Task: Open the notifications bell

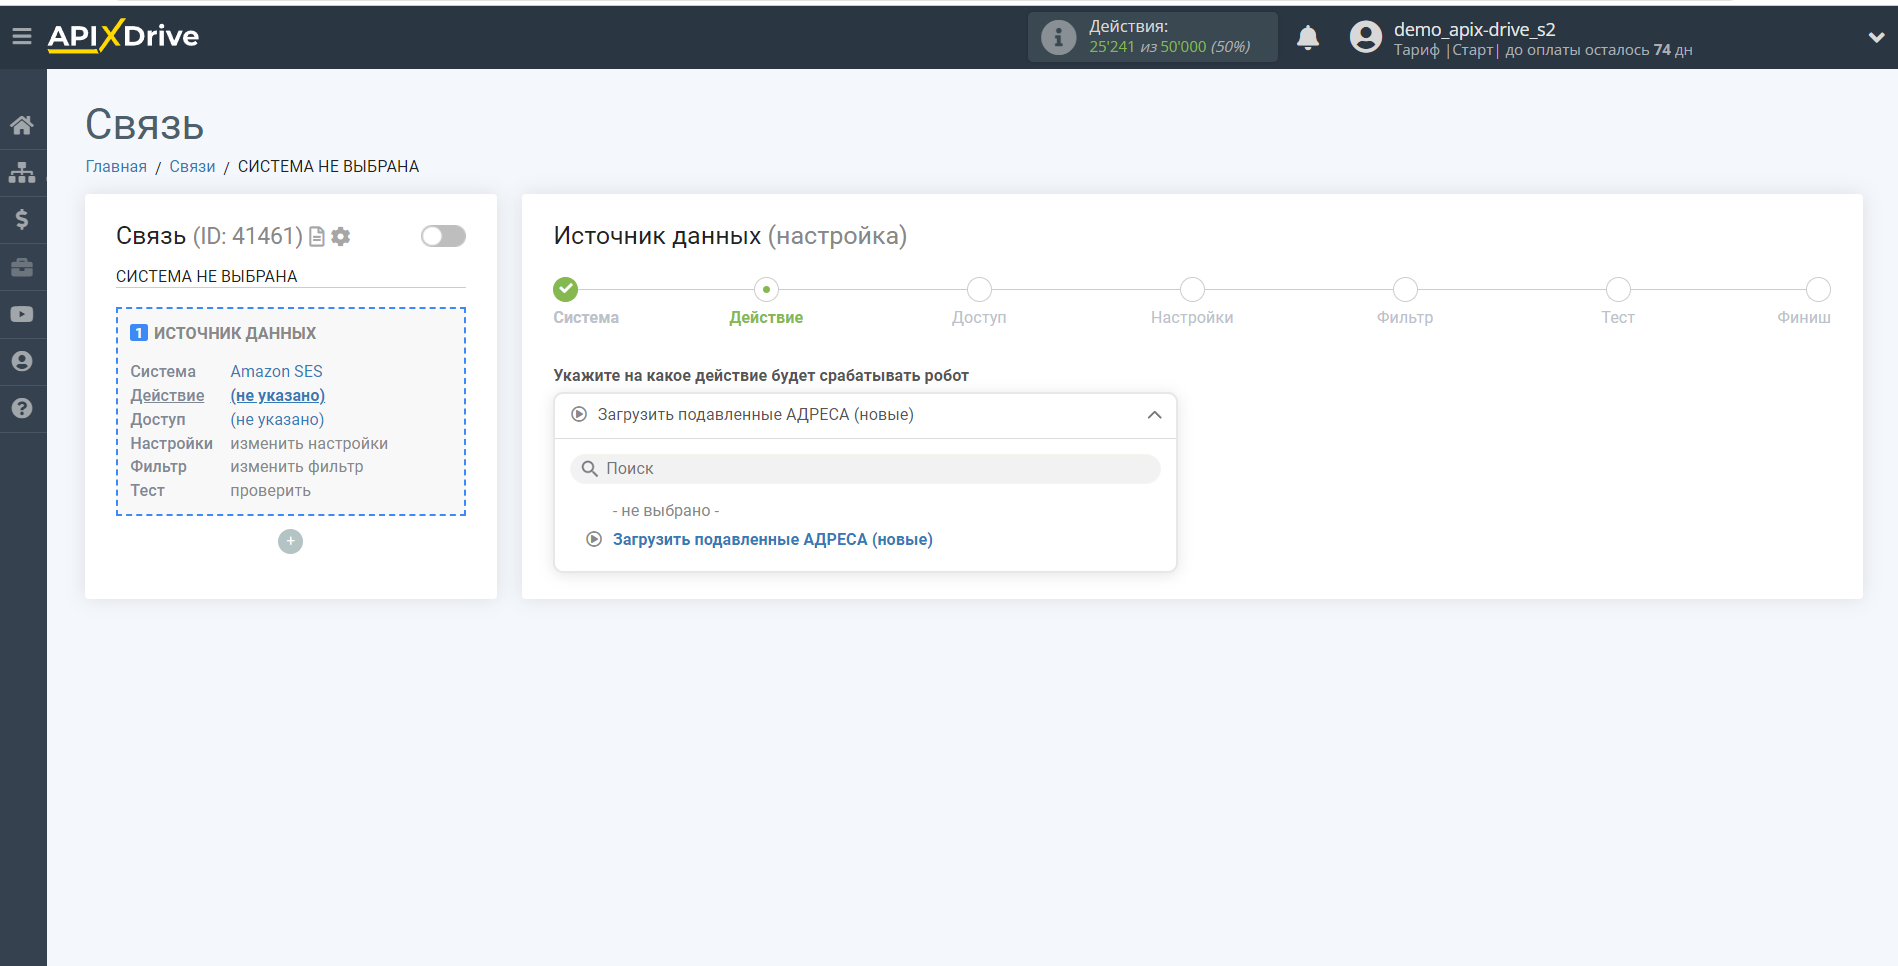Action: click(1308, 38)
